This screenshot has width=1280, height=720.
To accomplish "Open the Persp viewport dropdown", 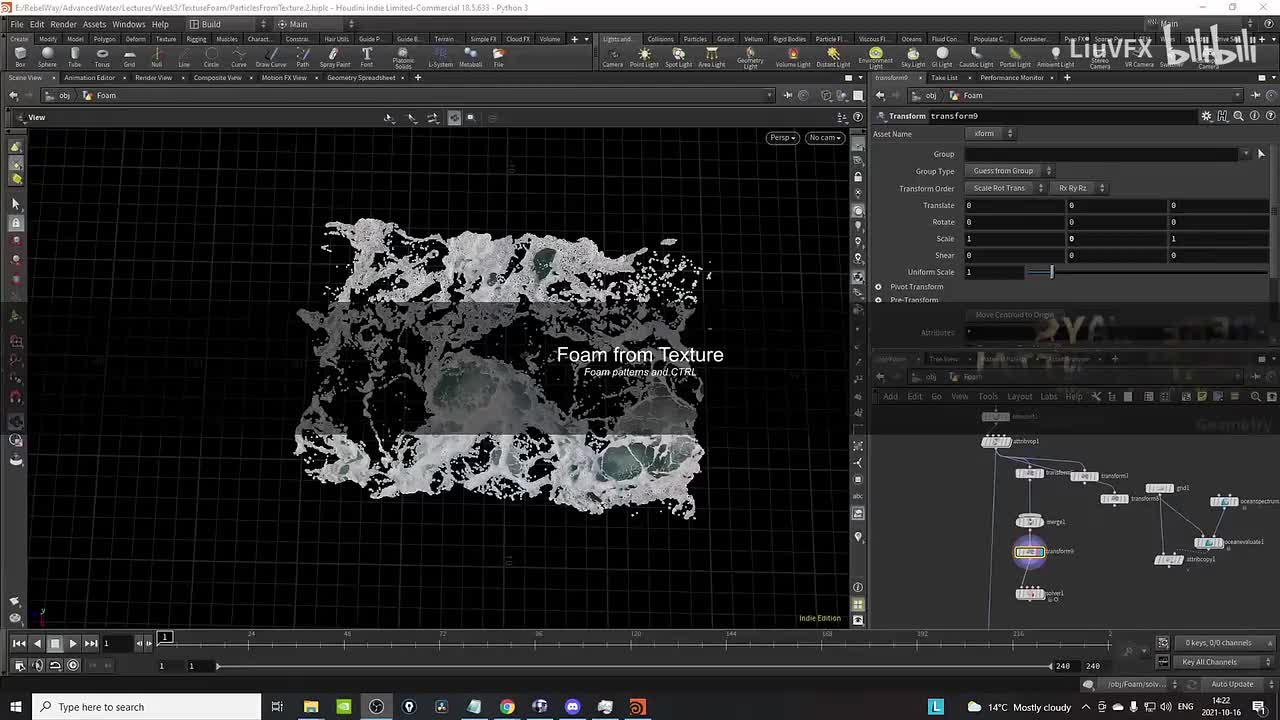I will tap(782, 138).
